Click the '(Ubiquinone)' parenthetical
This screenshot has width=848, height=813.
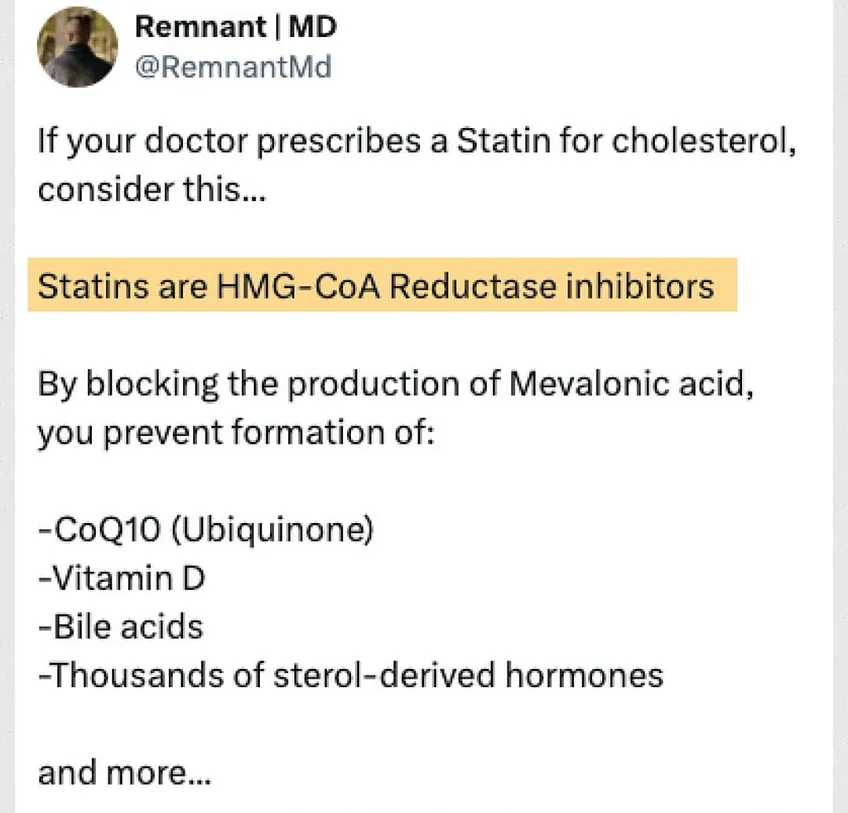coord(273,530)
